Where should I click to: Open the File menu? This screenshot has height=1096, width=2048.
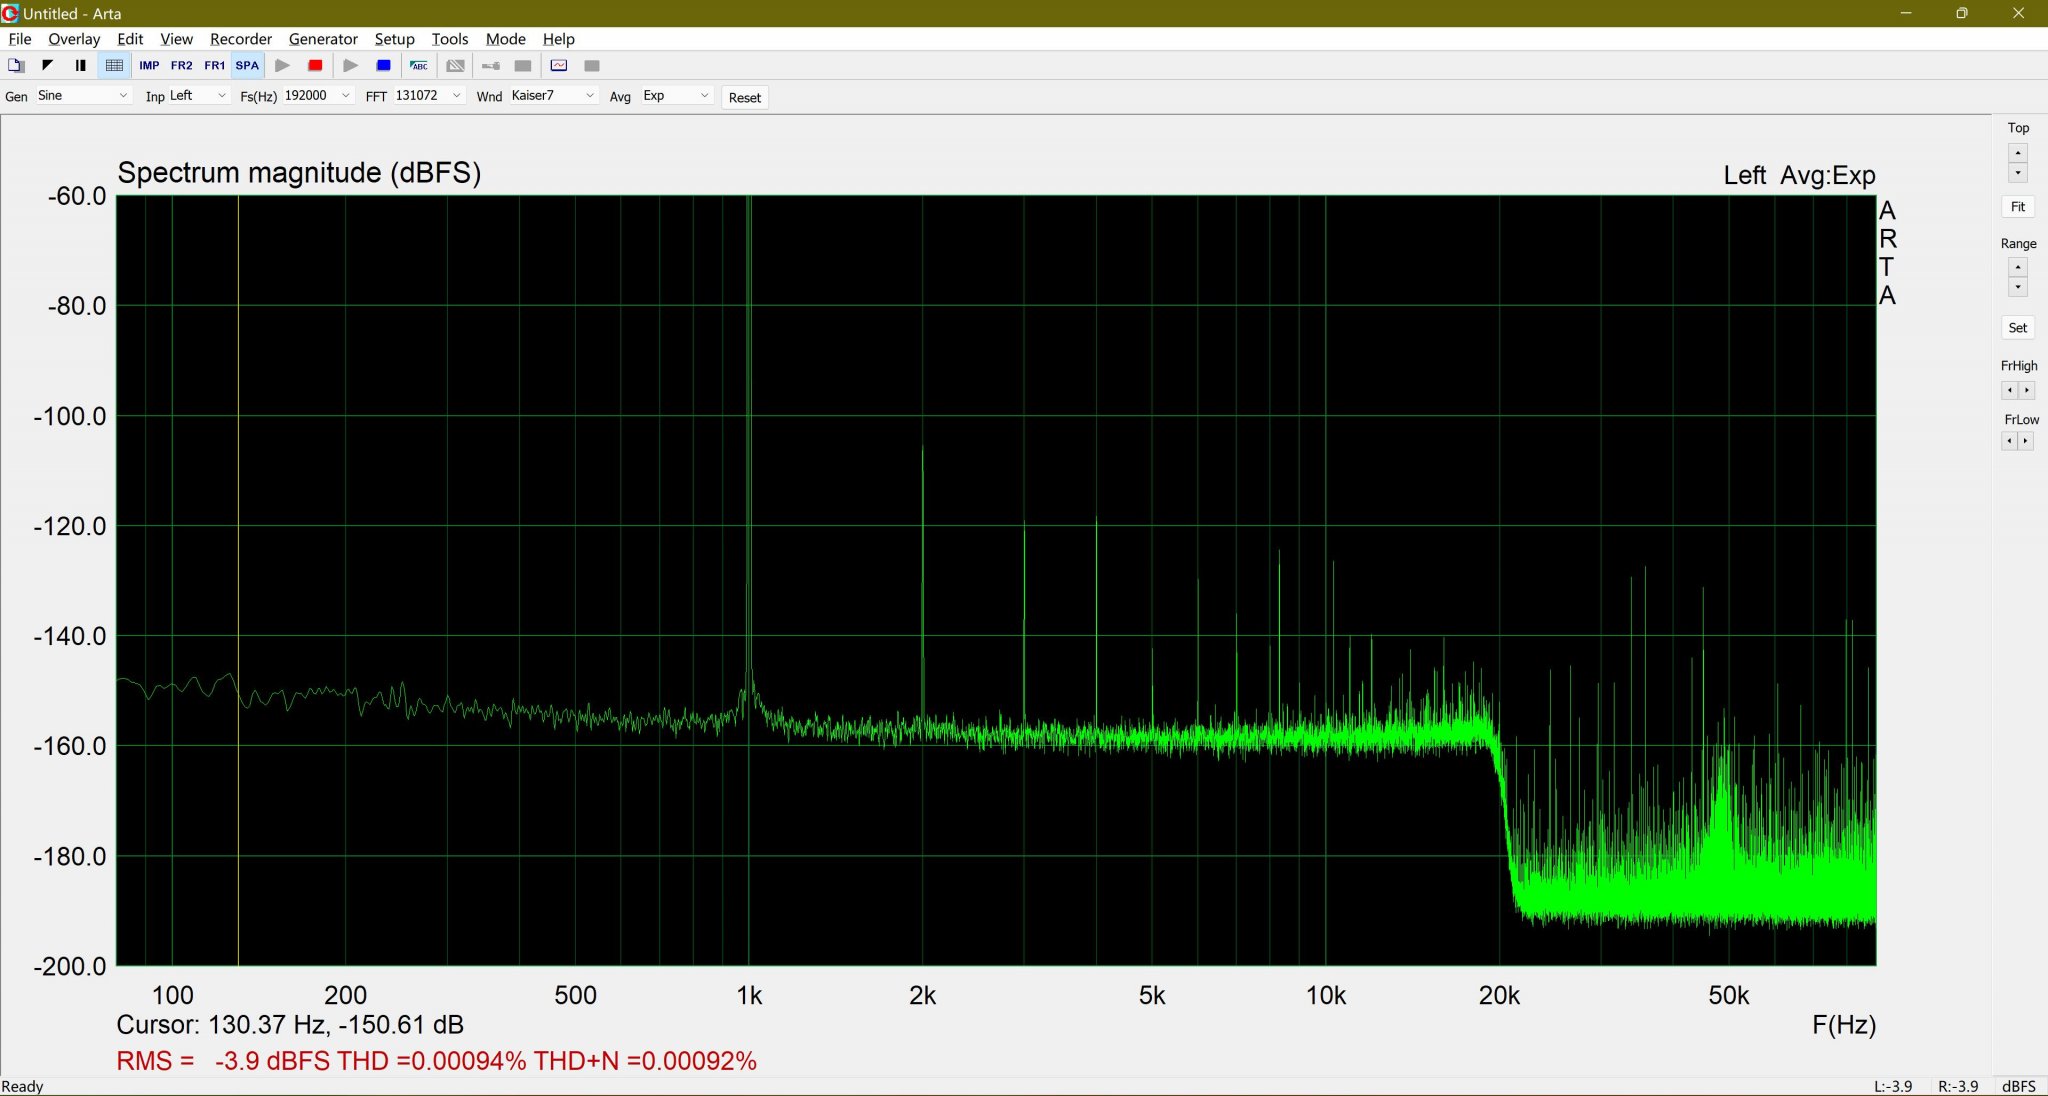click(20, 39)
